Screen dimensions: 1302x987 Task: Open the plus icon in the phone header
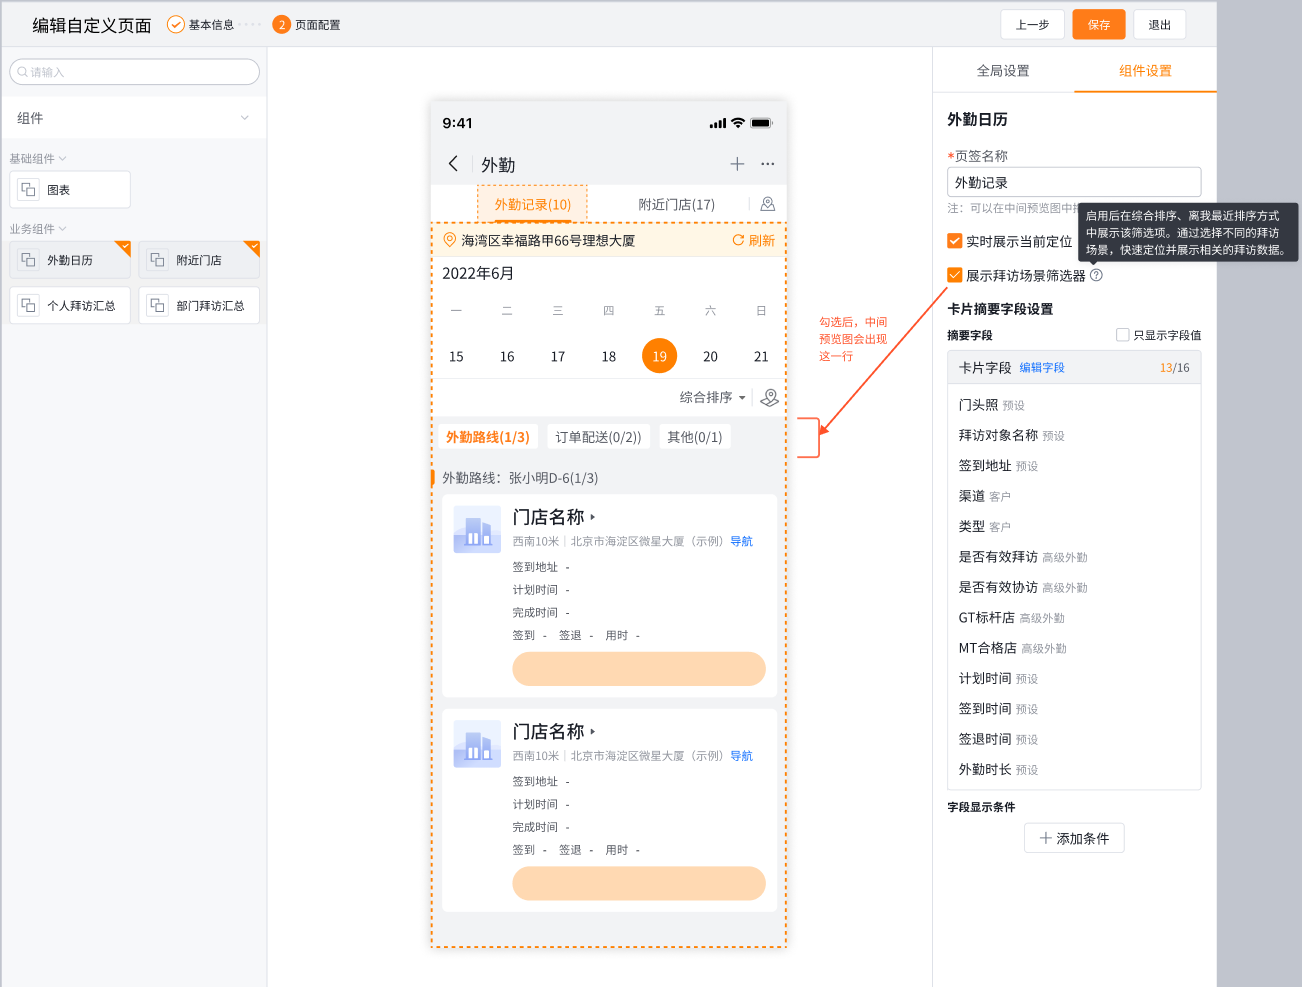[736, 163]
